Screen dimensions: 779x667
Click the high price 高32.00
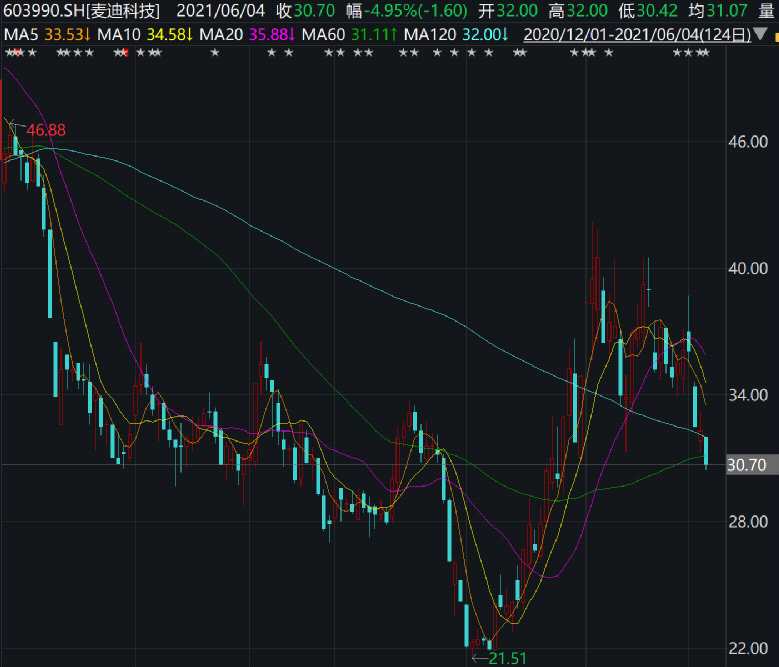pyautogui.click(x=578, y=10)
